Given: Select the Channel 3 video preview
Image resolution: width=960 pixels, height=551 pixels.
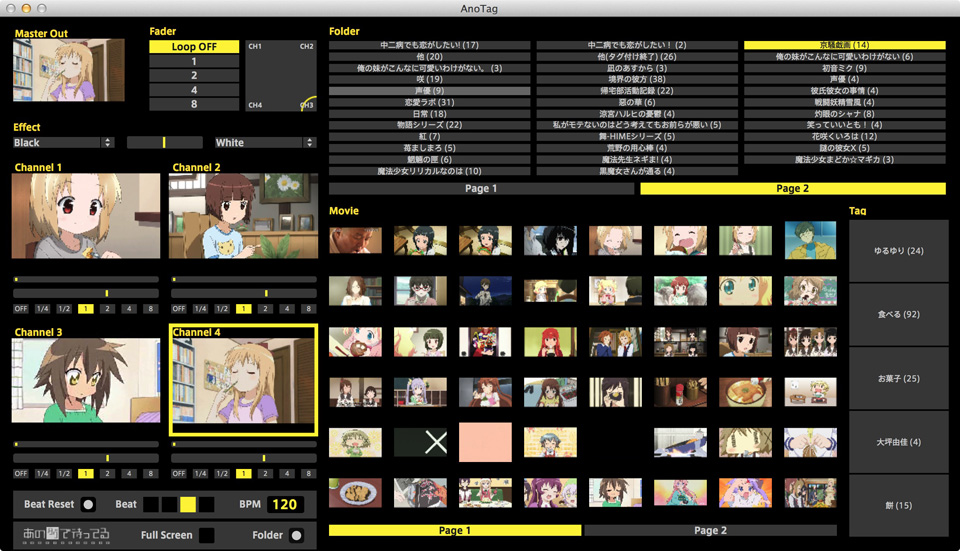Looking at the screenshot, I should [85, 380].
